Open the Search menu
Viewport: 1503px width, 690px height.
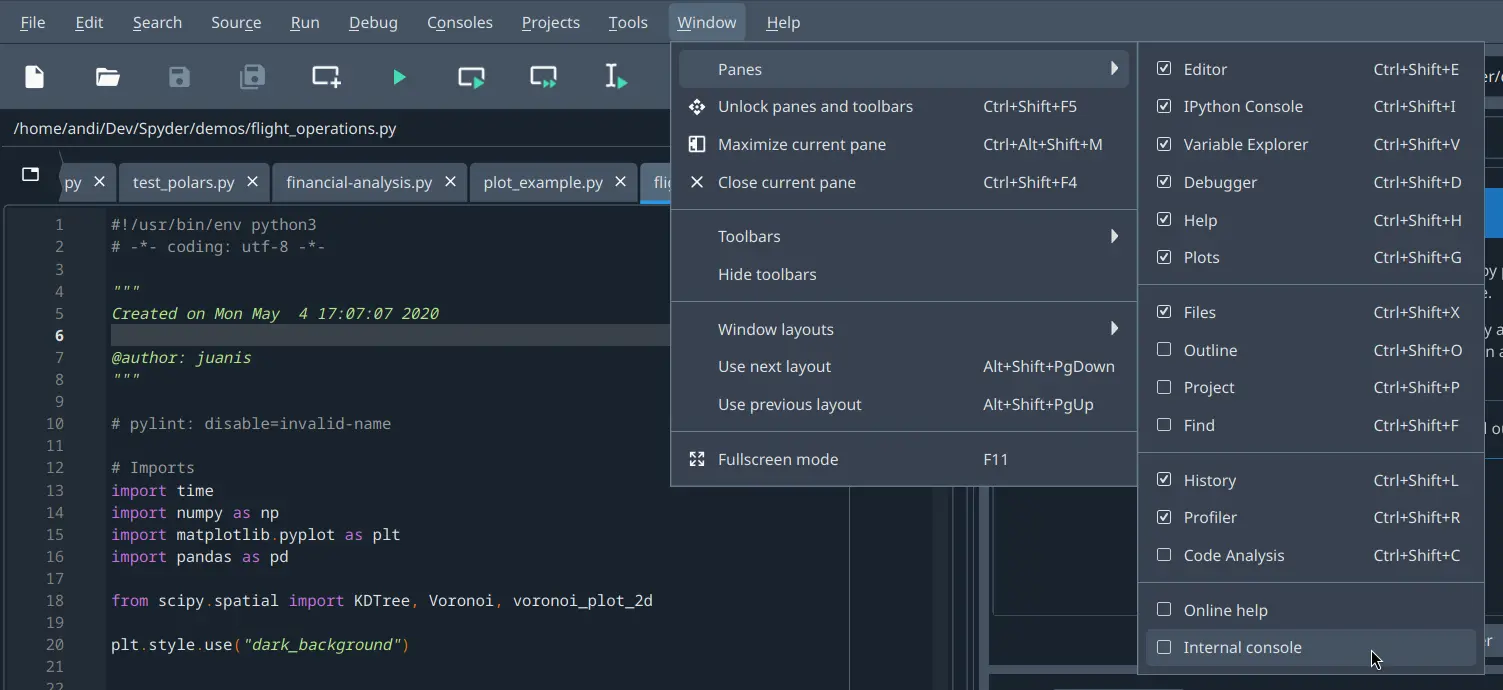coord(157,22)
